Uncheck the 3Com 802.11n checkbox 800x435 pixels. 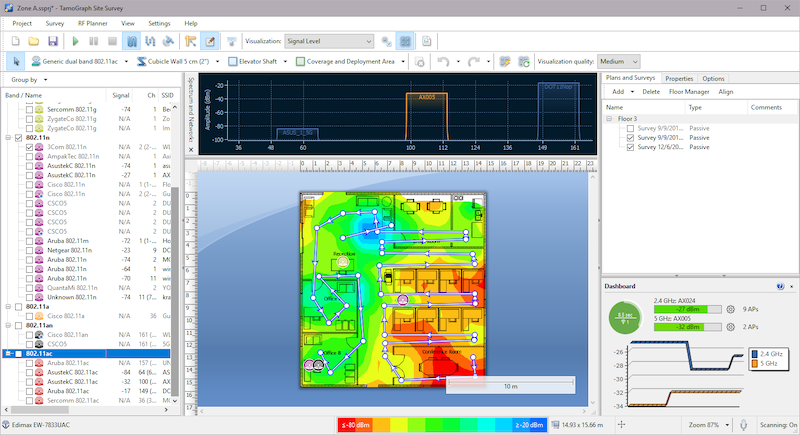click(x=29, y=147)
